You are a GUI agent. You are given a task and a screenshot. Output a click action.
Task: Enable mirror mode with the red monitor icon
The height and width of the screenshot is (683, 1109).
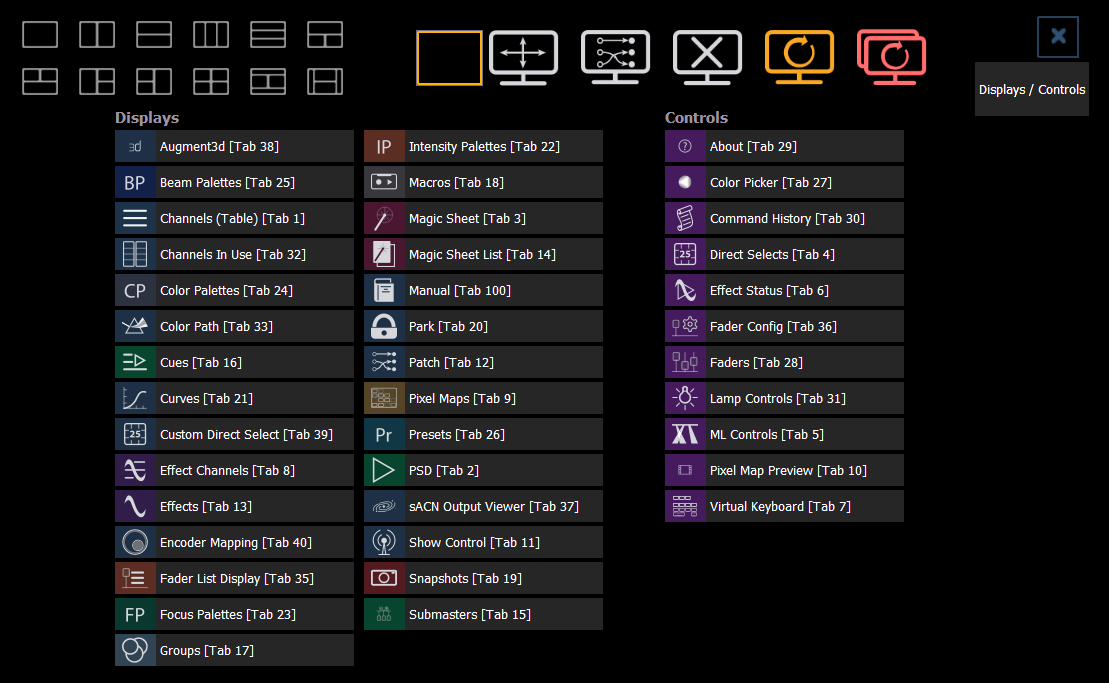pyautogui.click(x=891, y=57)
